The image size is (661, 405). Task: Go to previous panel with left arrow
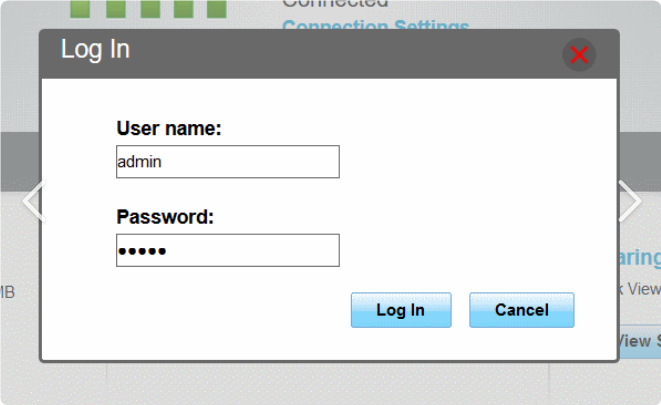(35, 201)
